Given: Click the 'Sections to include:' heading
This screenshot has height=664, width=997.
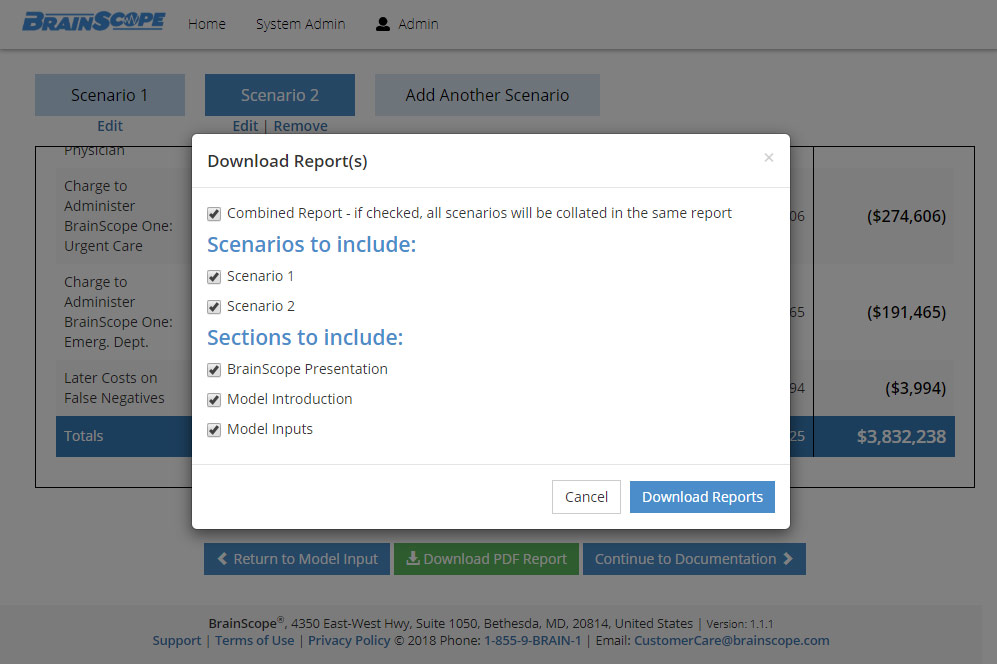Looking at the screenshot, I should click(x=305, y=337).
